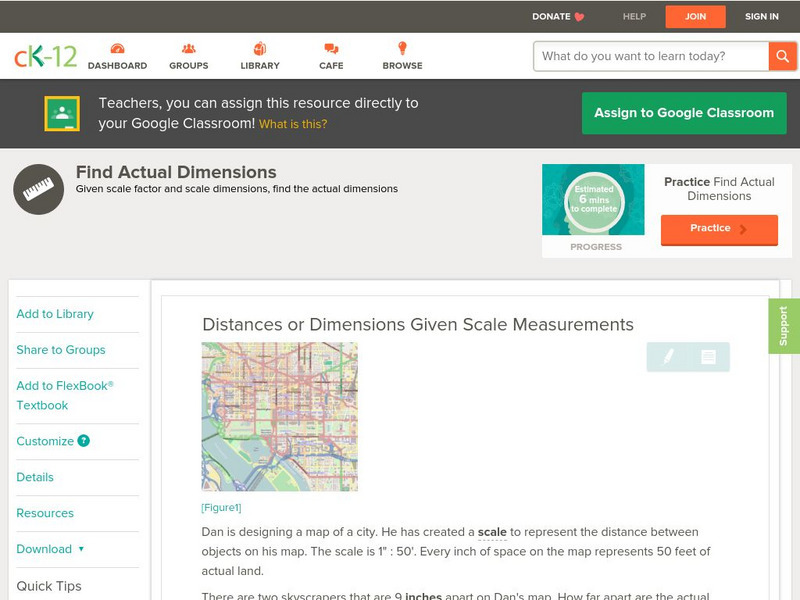Open the Support side tab
The image size is (800, 600).
click(783, 326)
